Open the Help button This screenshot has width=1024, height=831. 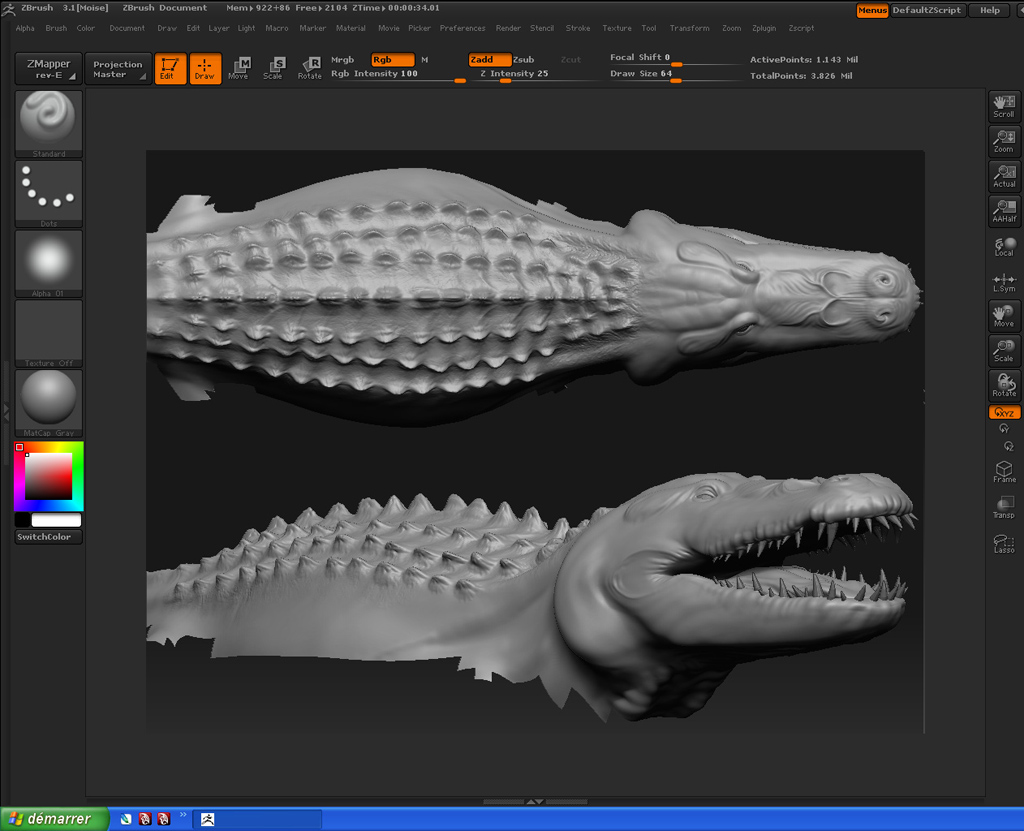point(990,10)
